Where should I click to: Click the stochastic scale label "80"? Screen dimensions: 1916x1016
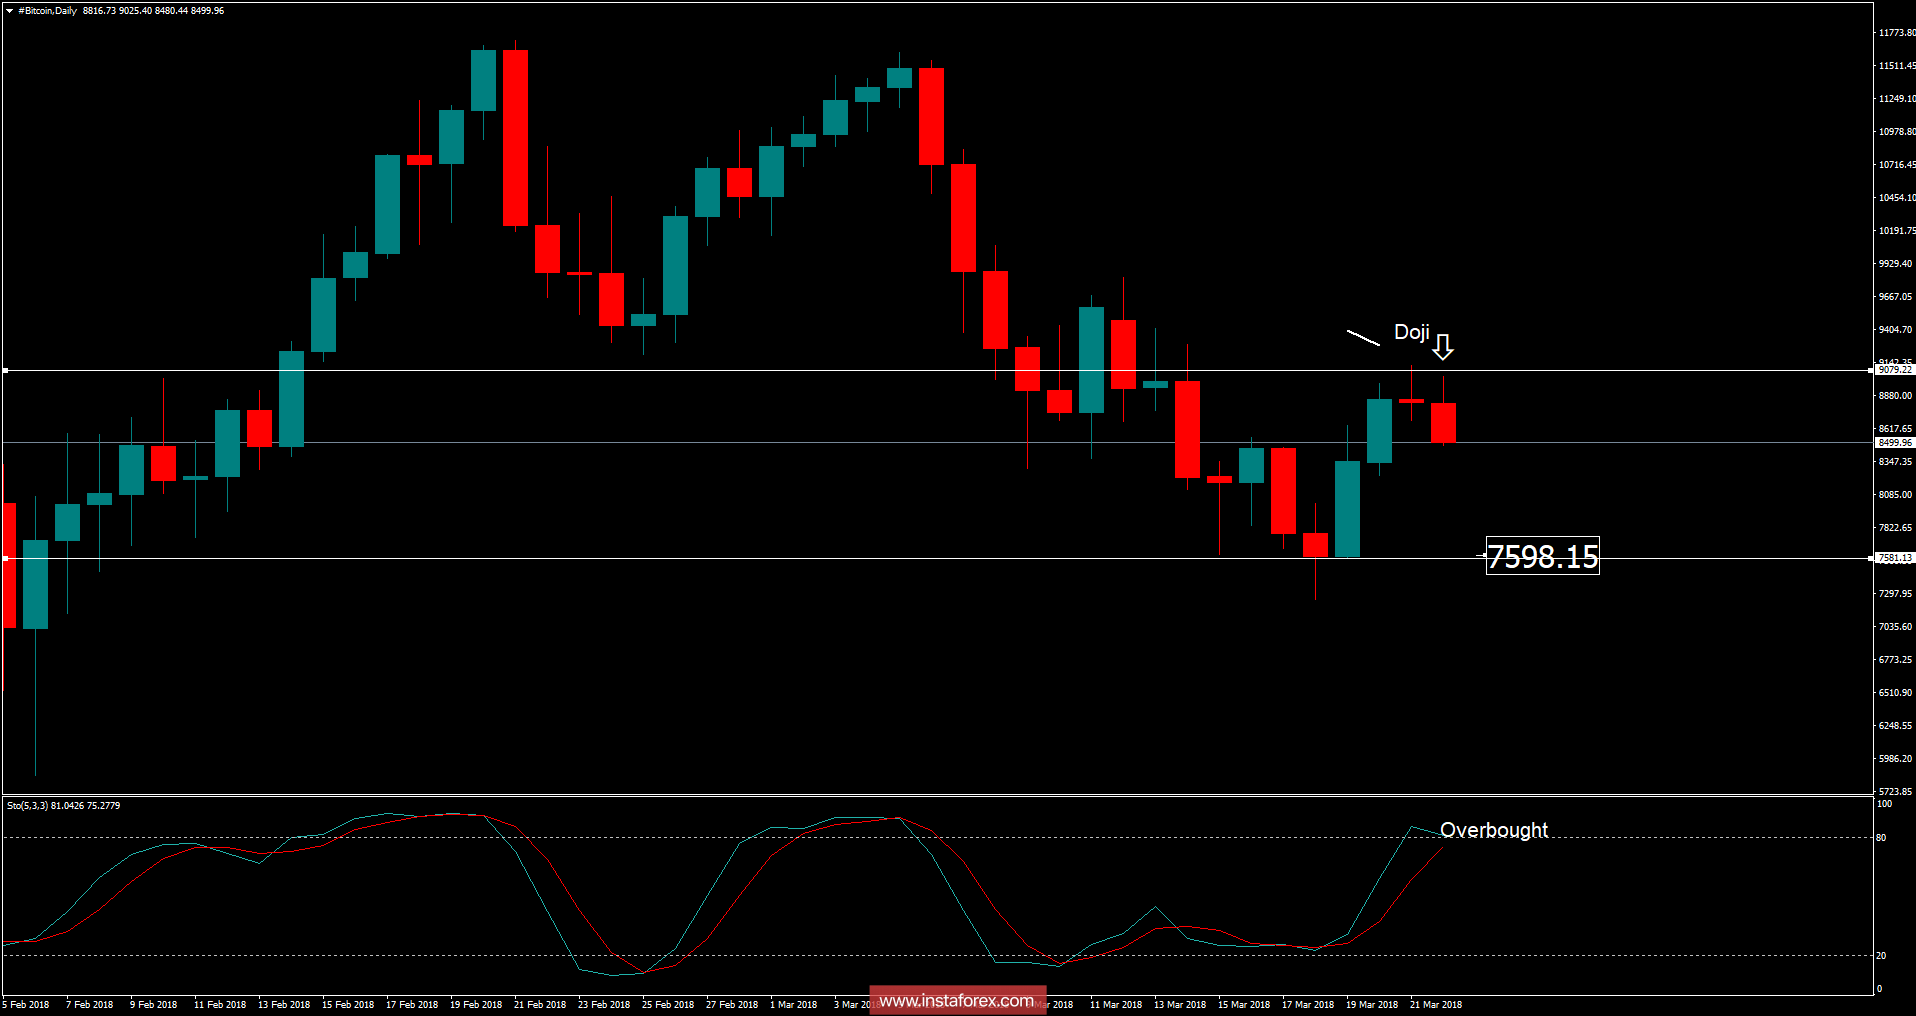[1881, 838]
